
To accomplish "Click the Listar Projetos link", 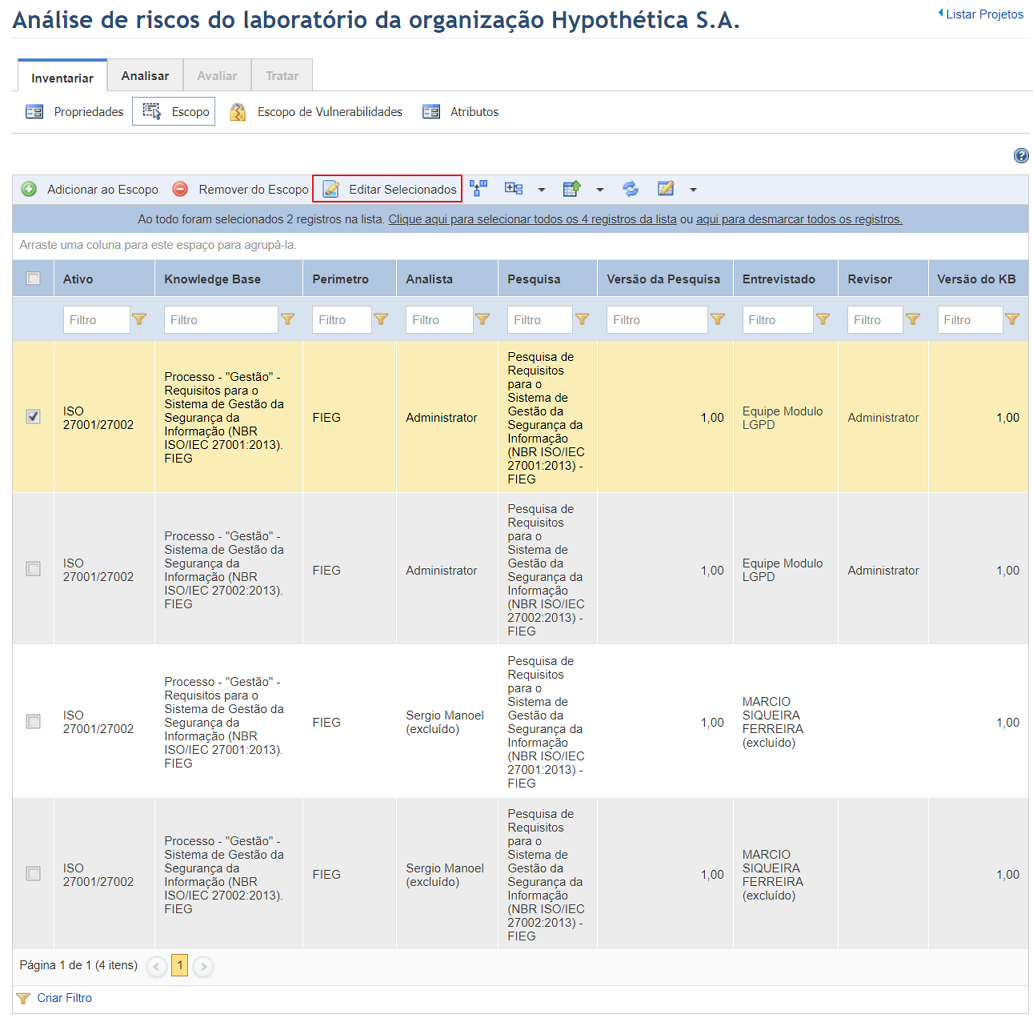I will [984, 14].
